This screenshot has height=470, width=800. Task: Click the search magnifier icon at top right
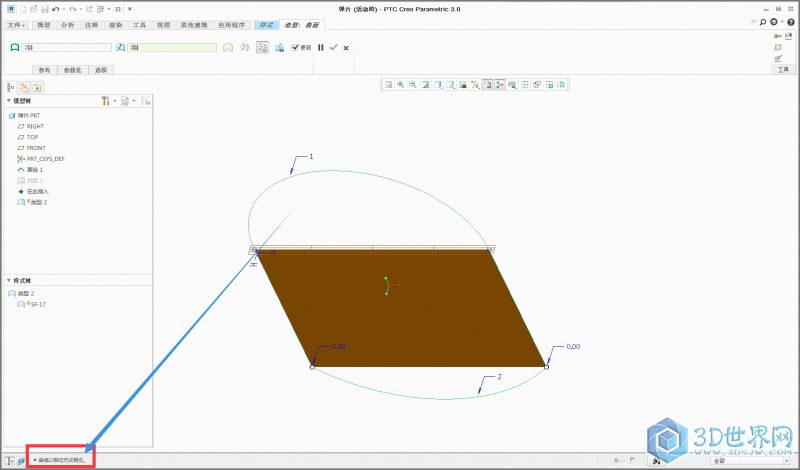(763, 22)
